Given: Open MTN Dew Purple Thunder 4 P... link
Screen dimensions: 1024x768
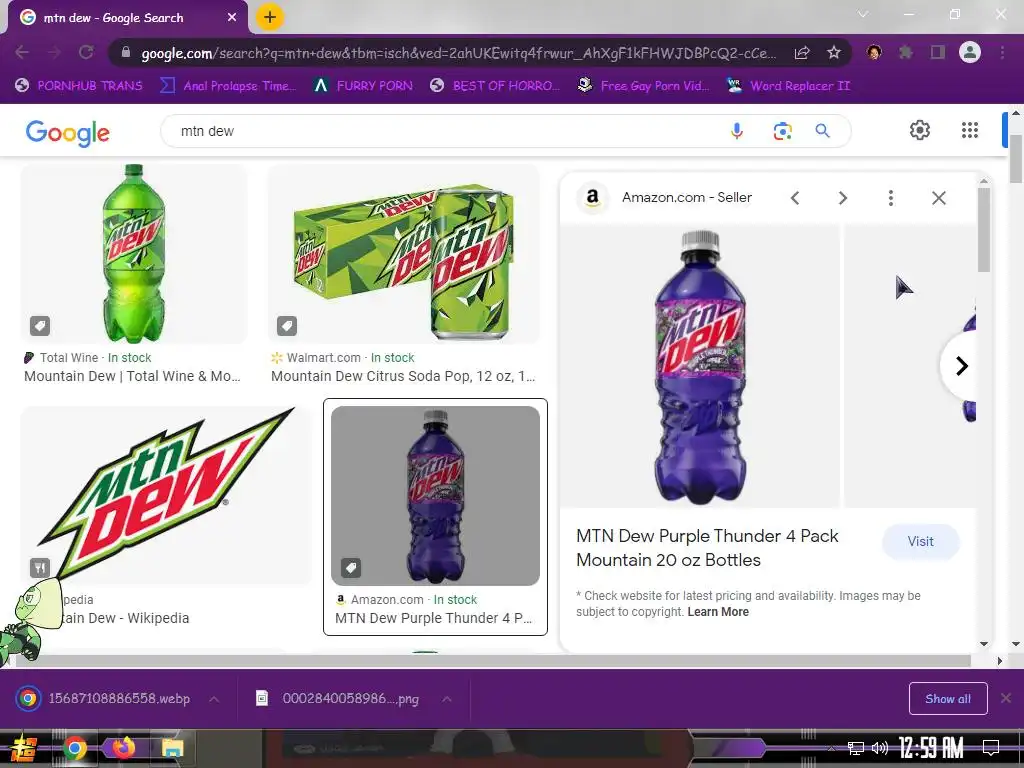Looking at the screenshot, I should [x=433, y=618].
